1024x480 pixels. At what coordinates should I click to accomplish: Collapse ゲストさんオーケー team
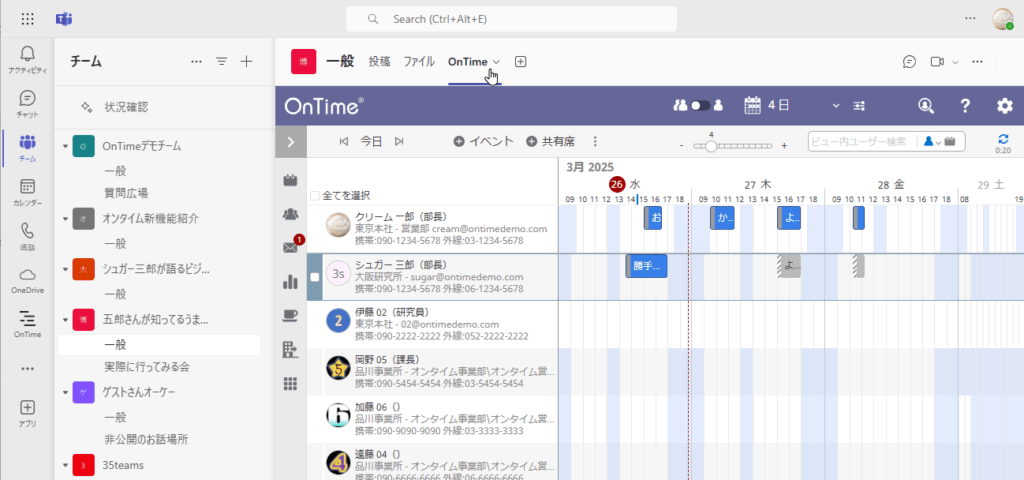point(65,392)
